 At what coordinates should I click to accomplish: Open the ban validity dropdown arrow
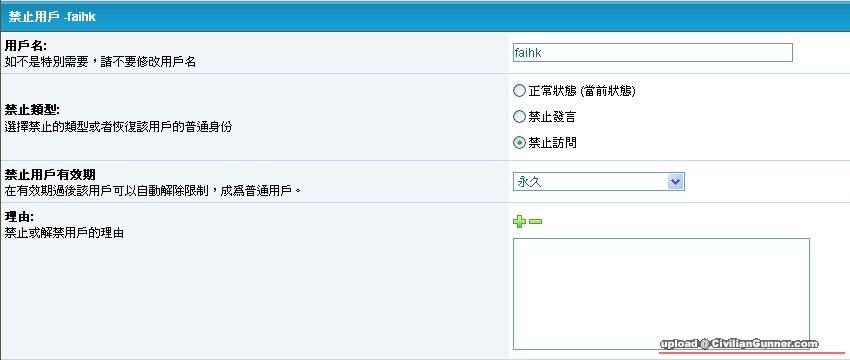tap(675, 182)
